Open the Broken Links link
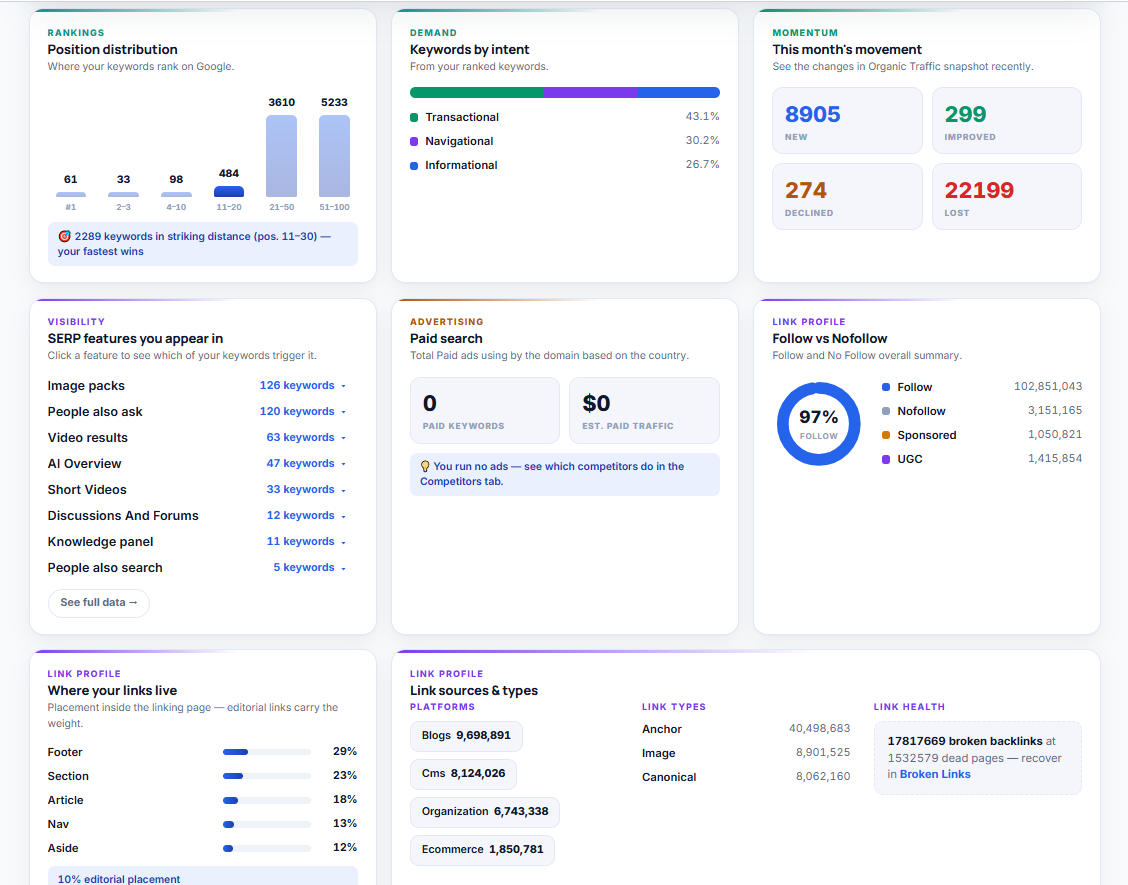Screen dimensions: 1128x885 tap(934, 774)
